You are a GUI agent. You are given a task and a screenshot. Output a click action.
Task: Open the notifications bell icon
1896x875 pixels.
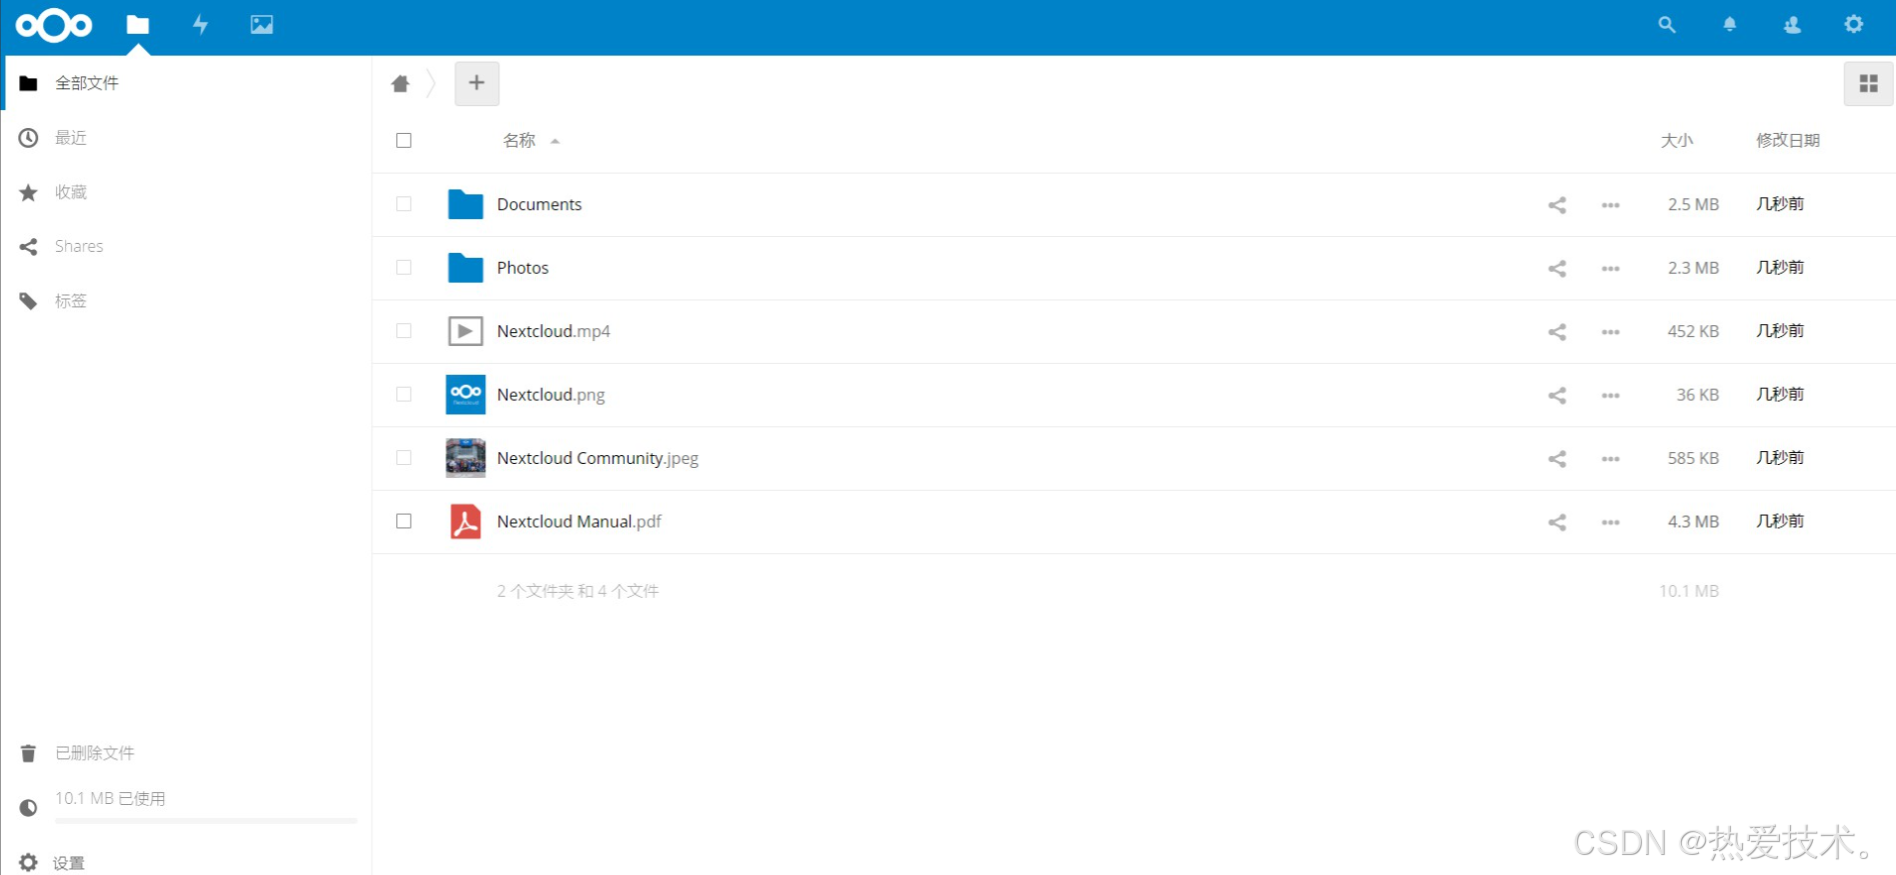point(1729,25)
